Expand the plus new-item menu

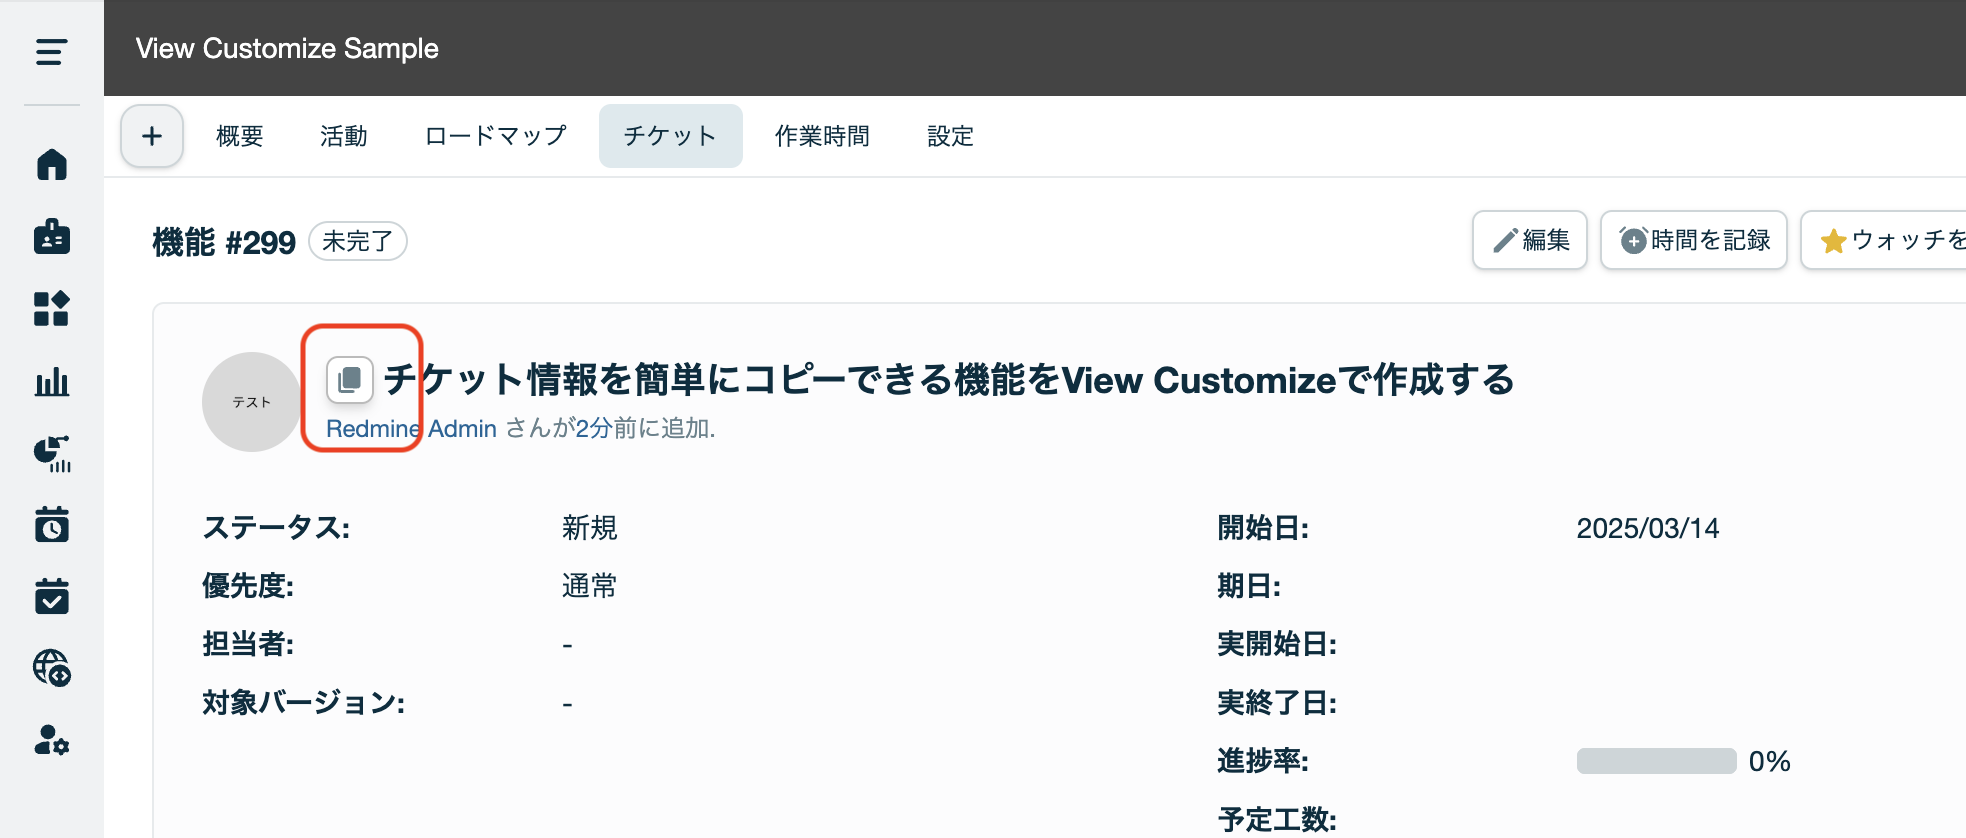152,136
